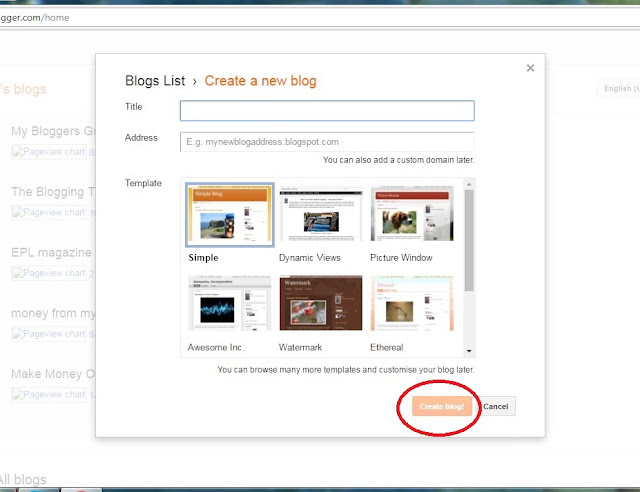This screenshot has height=492, width=640.
Task: Focus the blog Title input field
Action: tap(327, 111)
